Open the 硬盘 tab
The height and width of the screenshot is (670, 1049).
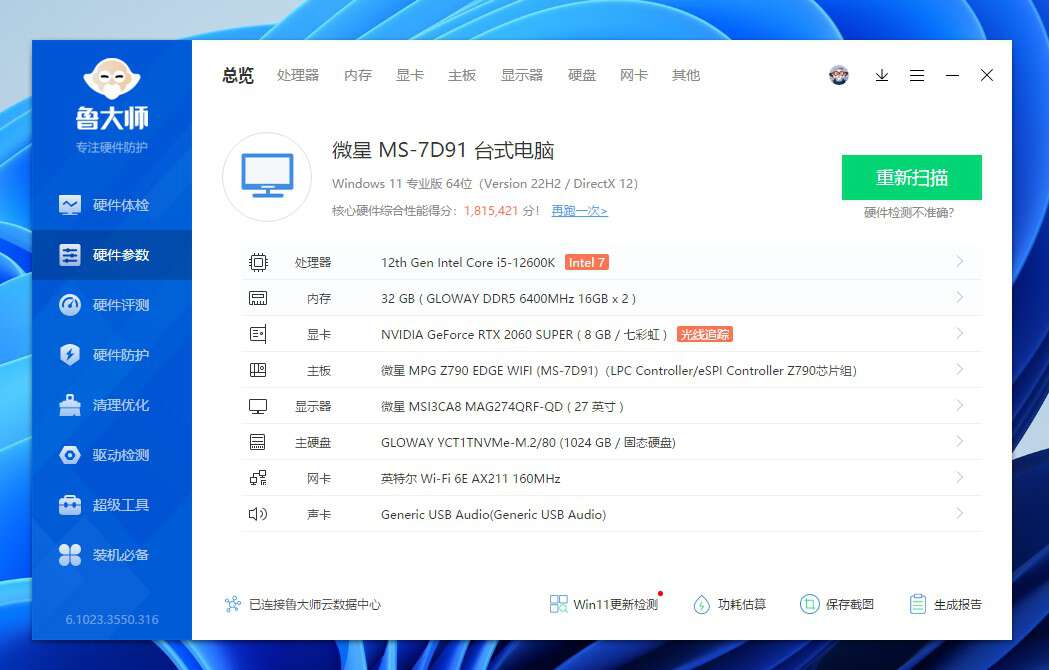[582, 75]
